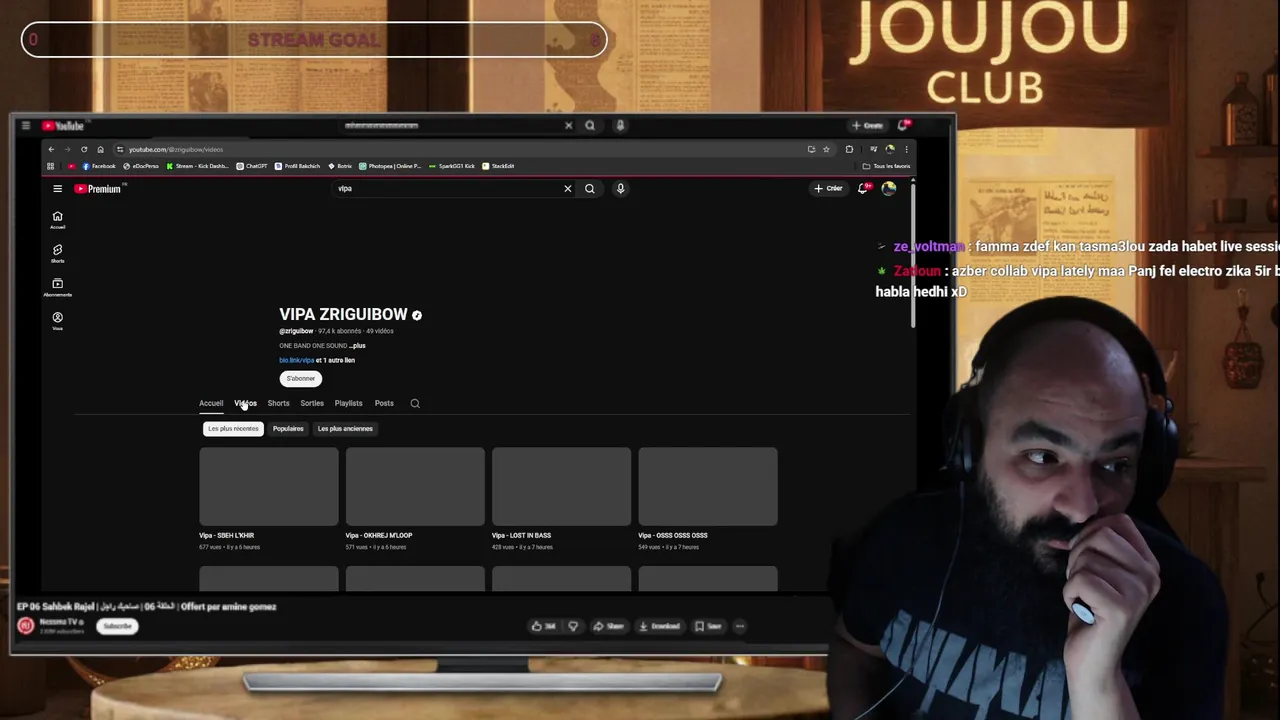
Task: Open the bio.link/vipa link
Action: tap(296, 360)
